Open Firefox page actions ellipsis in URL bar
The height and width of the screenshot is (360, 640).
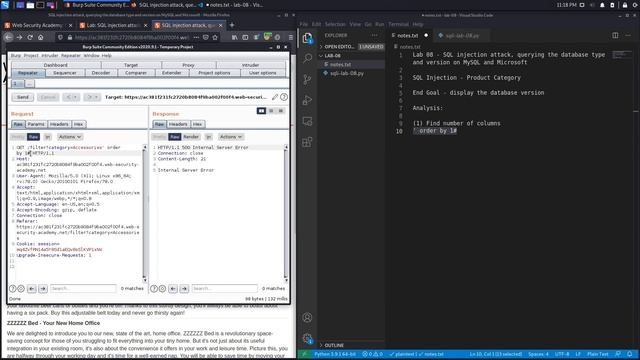click(x=196, y=37)
